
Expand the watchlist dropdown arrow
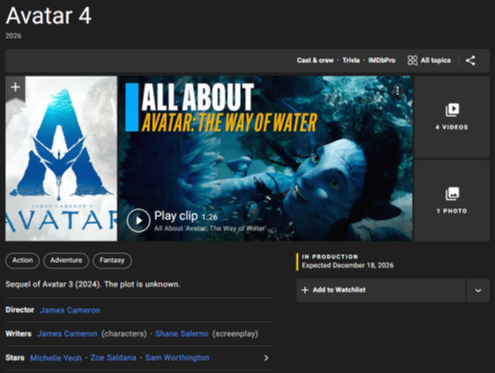click(x=478, y=290)
